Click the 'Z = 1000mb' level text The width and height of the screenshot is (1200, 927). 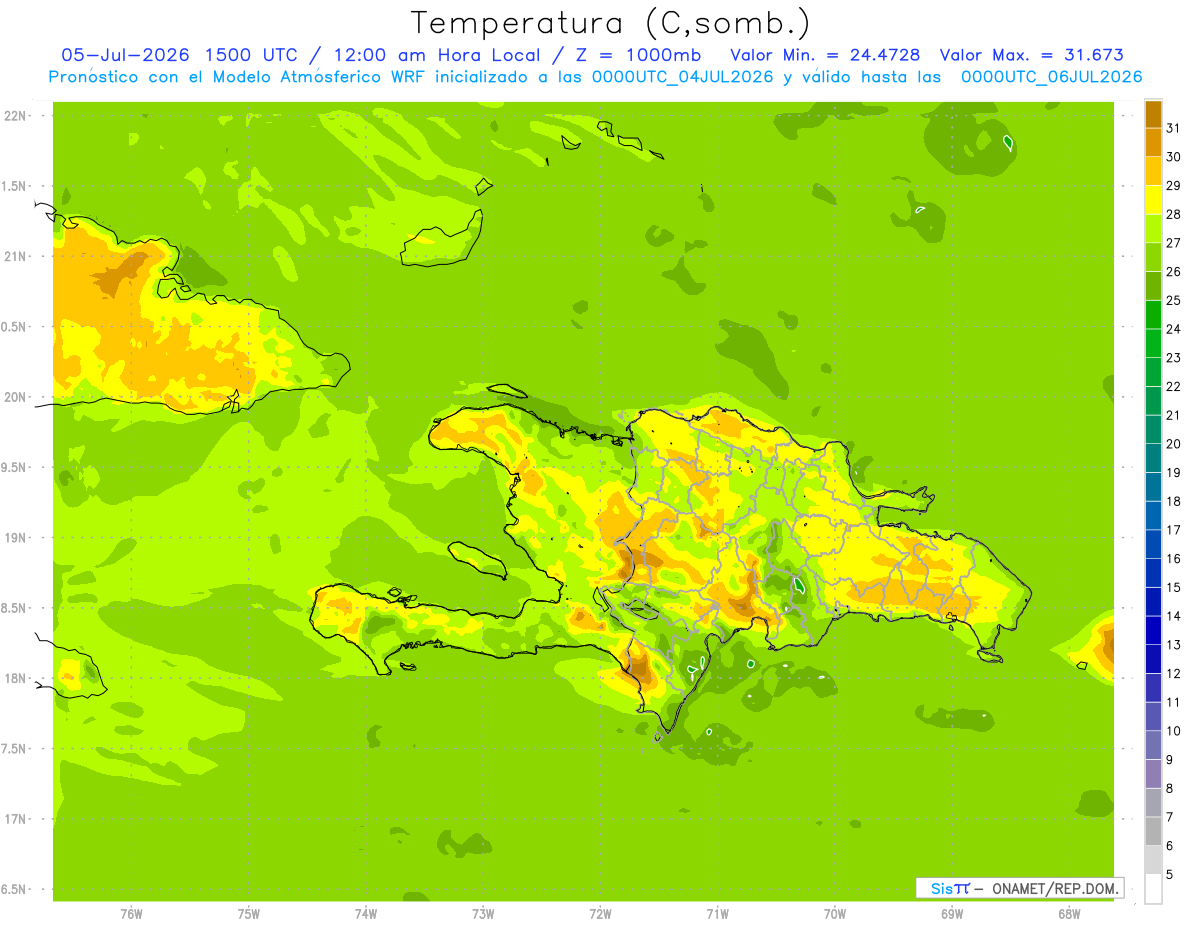(637, 55)
